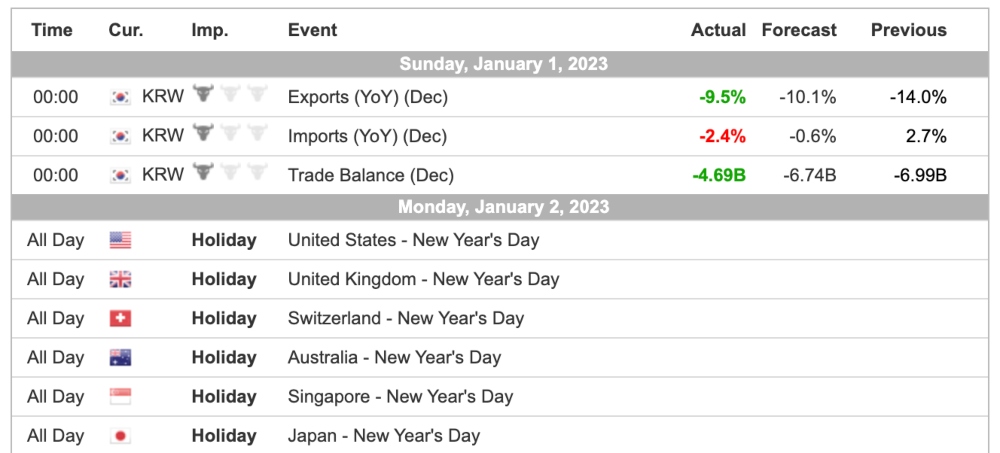1000x453 pixels.
Task: Open the Imports (YoY) (Dec) event
Action: (x=367, y=136)
